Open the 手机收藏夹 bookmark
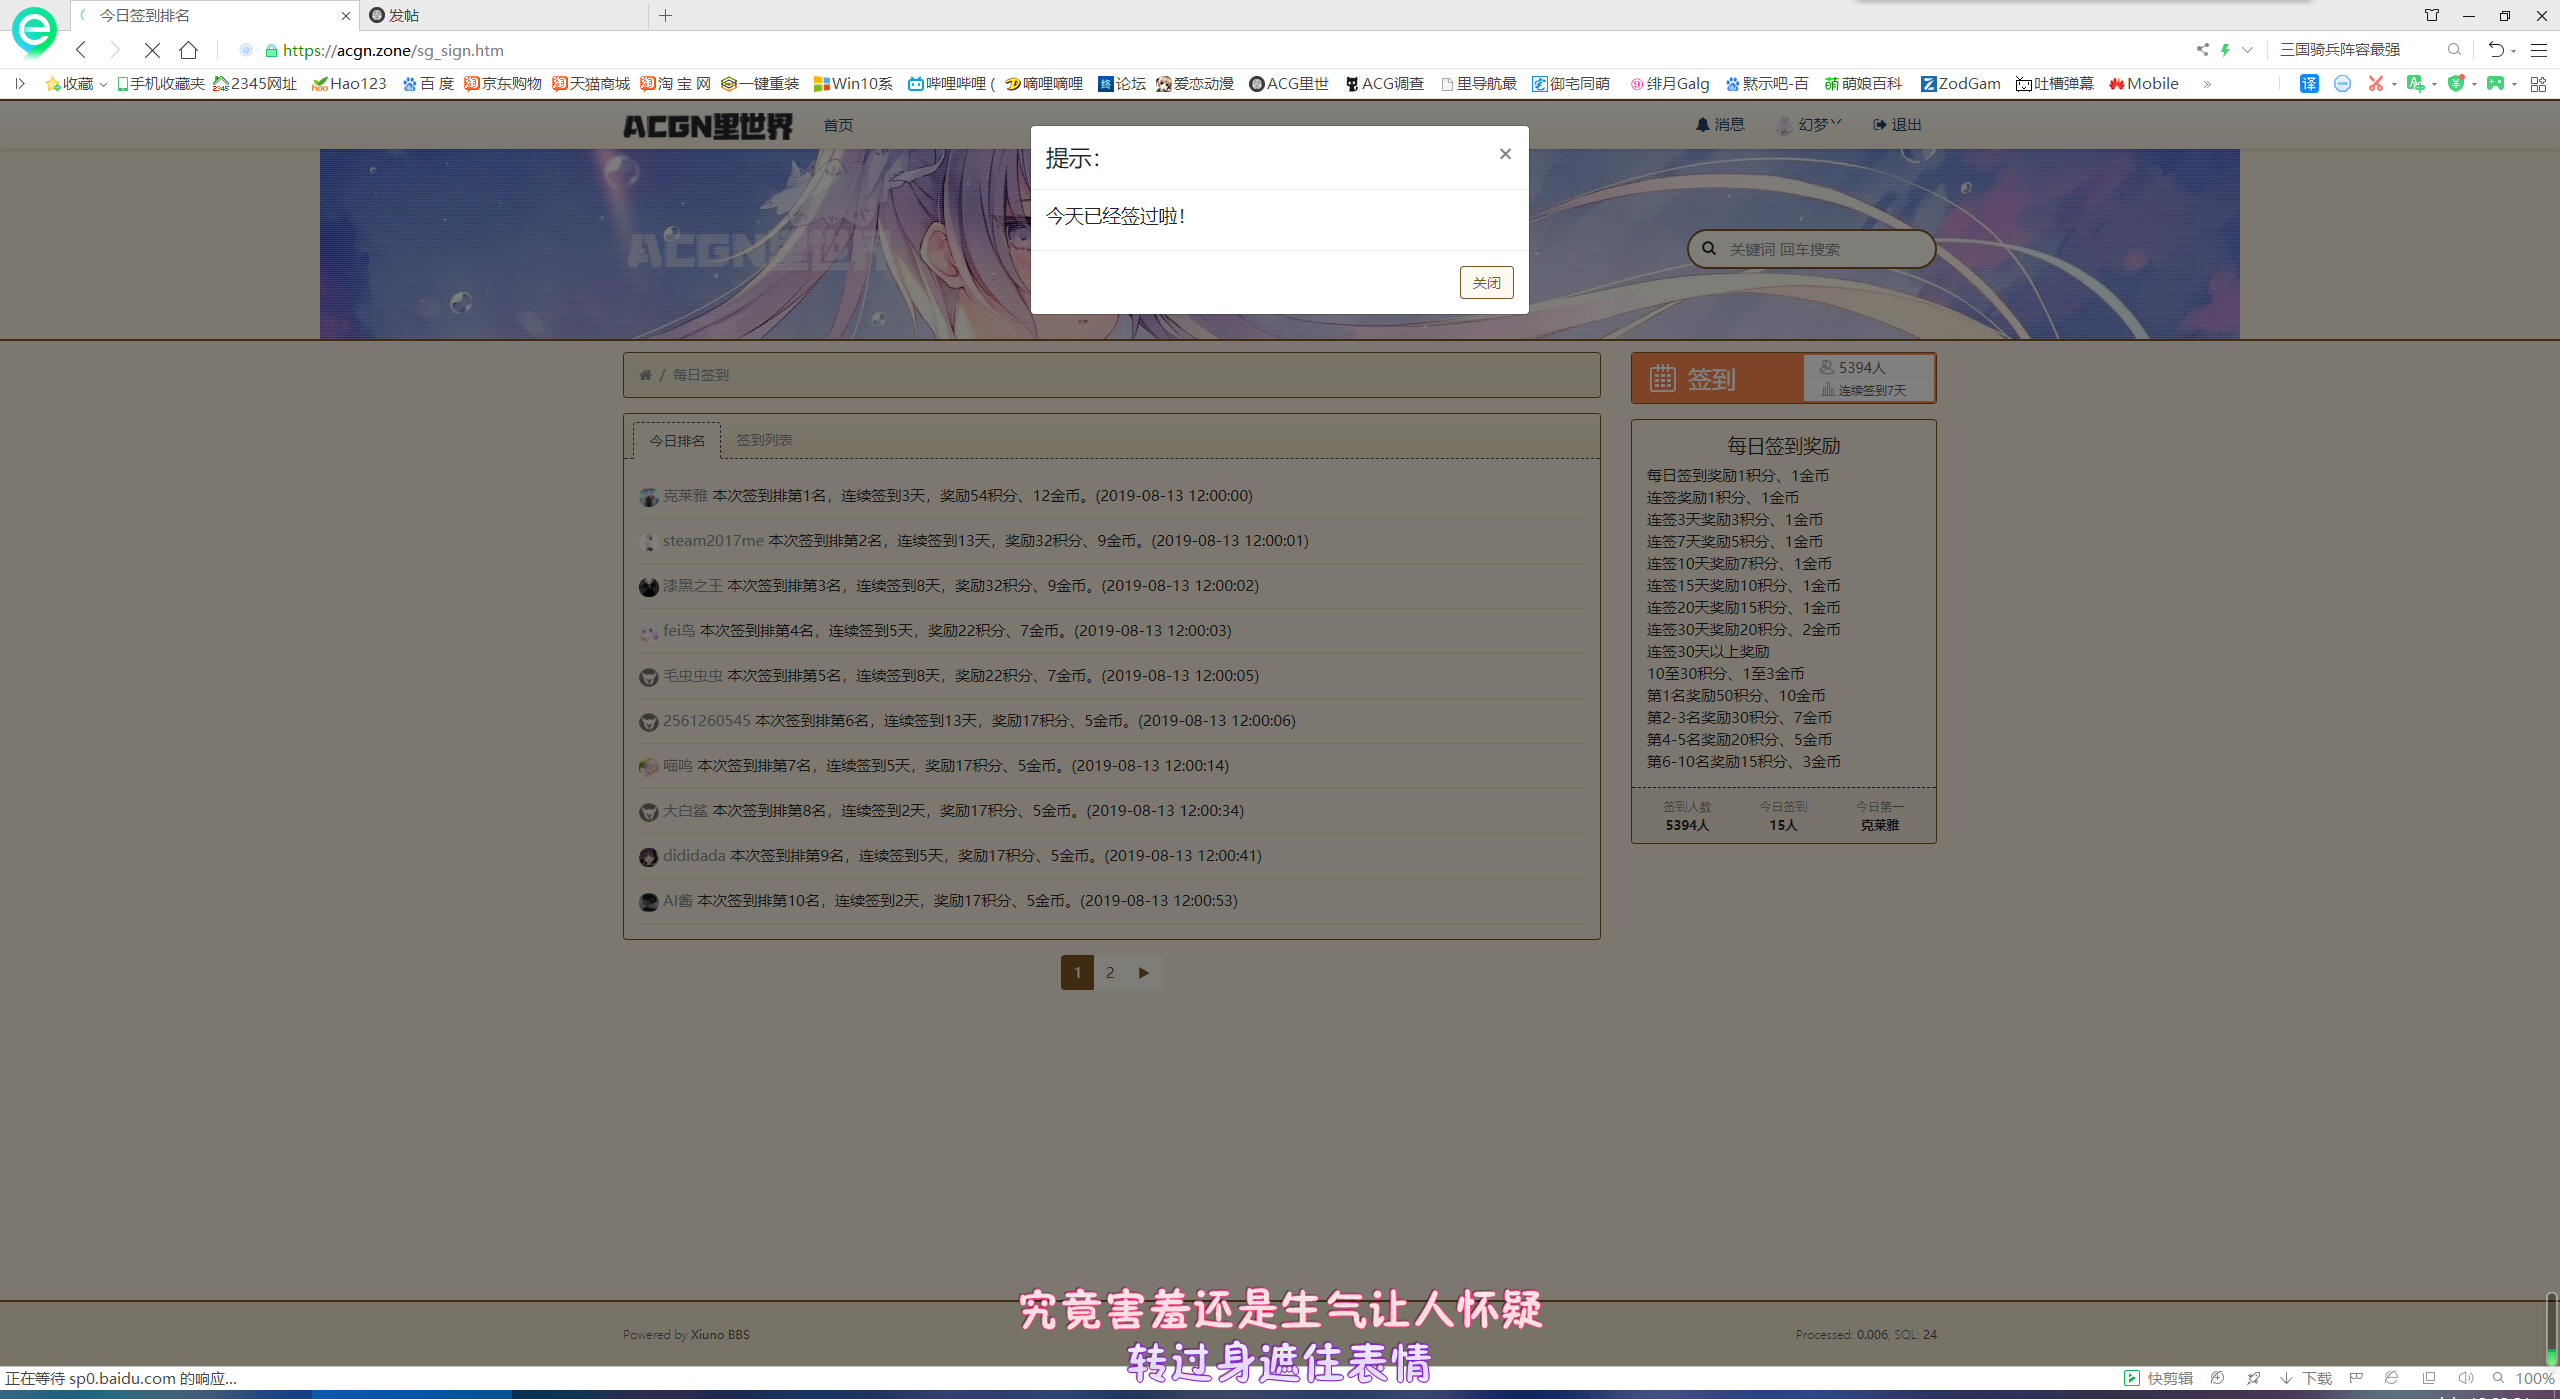Viewport: 2560px width, 1399px height. tap(160, 84)
